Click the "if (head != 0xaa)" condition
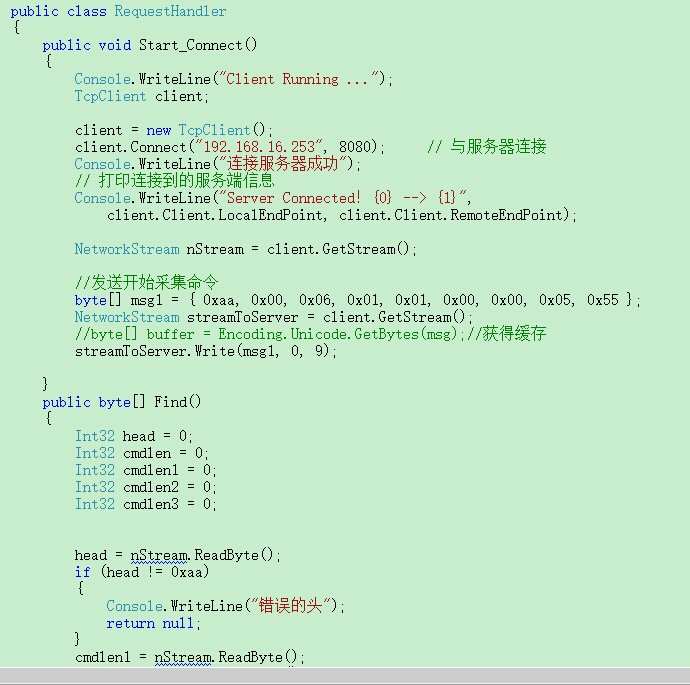Image resolution: width=690 pixels, height=685 pixels. click(142, 572)
